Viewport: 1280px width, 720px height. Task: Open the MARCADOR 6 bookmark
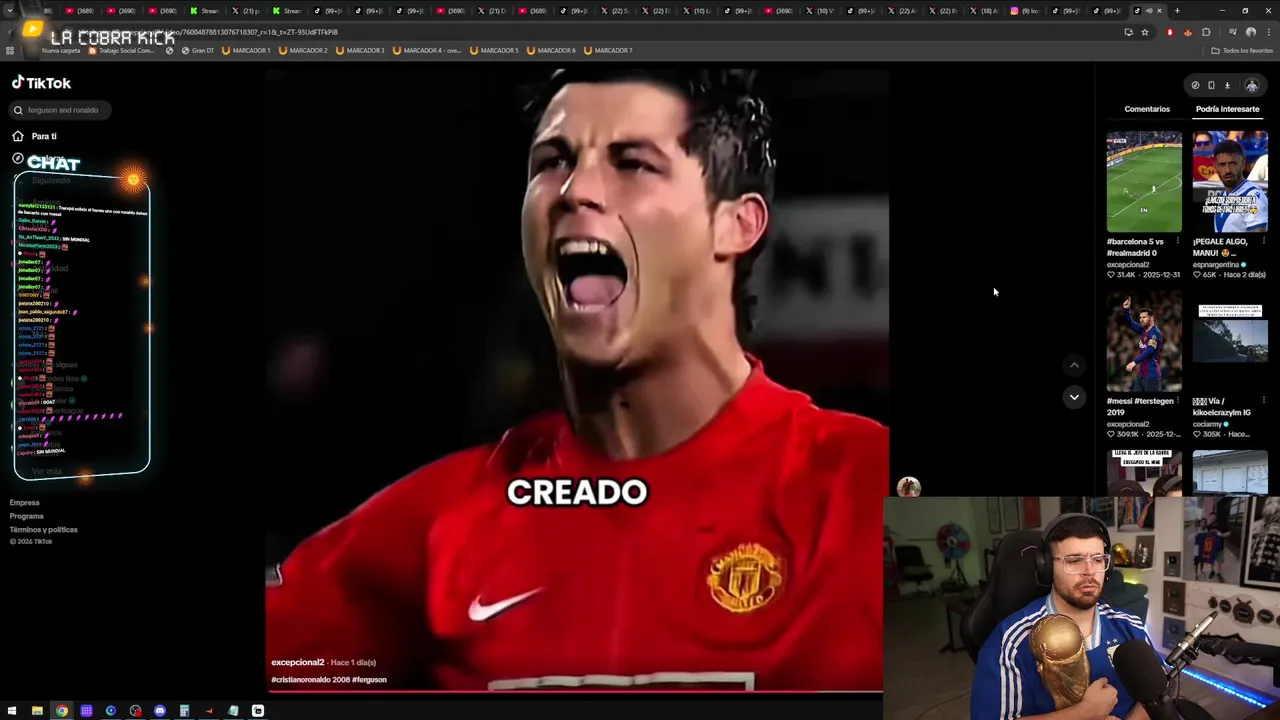(551, 50)
